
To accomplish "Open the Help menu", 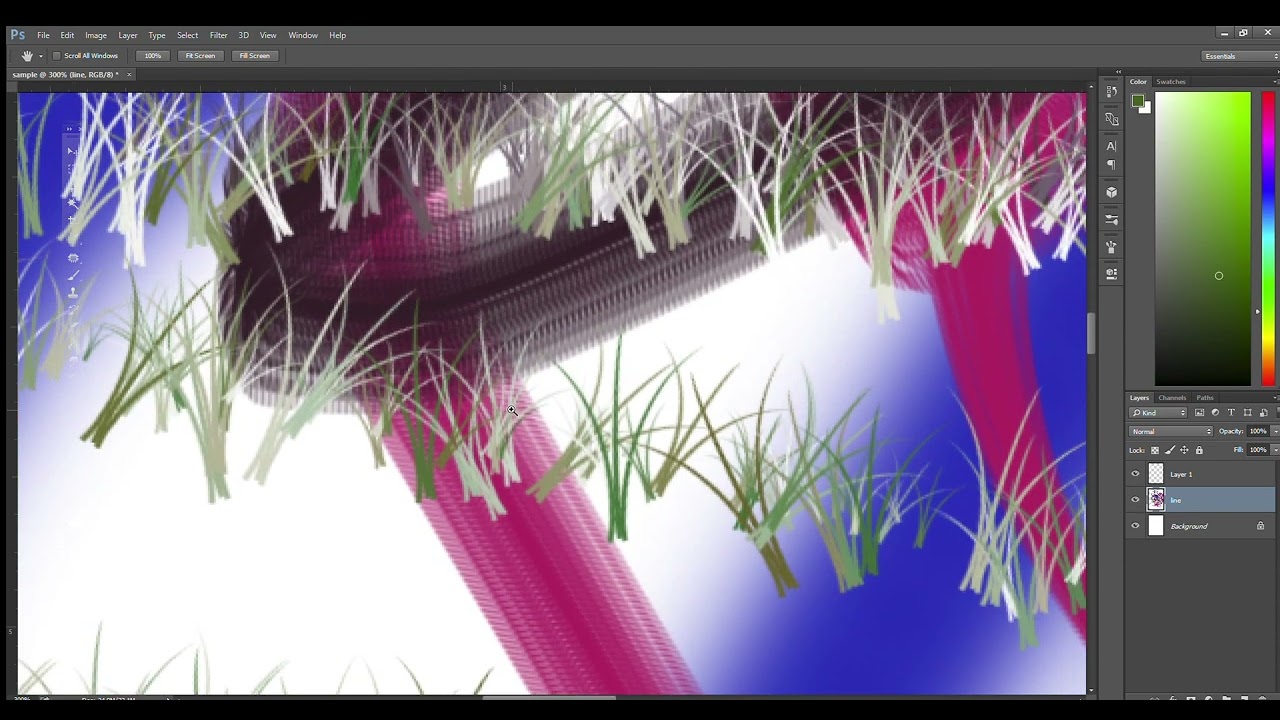I will click(338, 35).
